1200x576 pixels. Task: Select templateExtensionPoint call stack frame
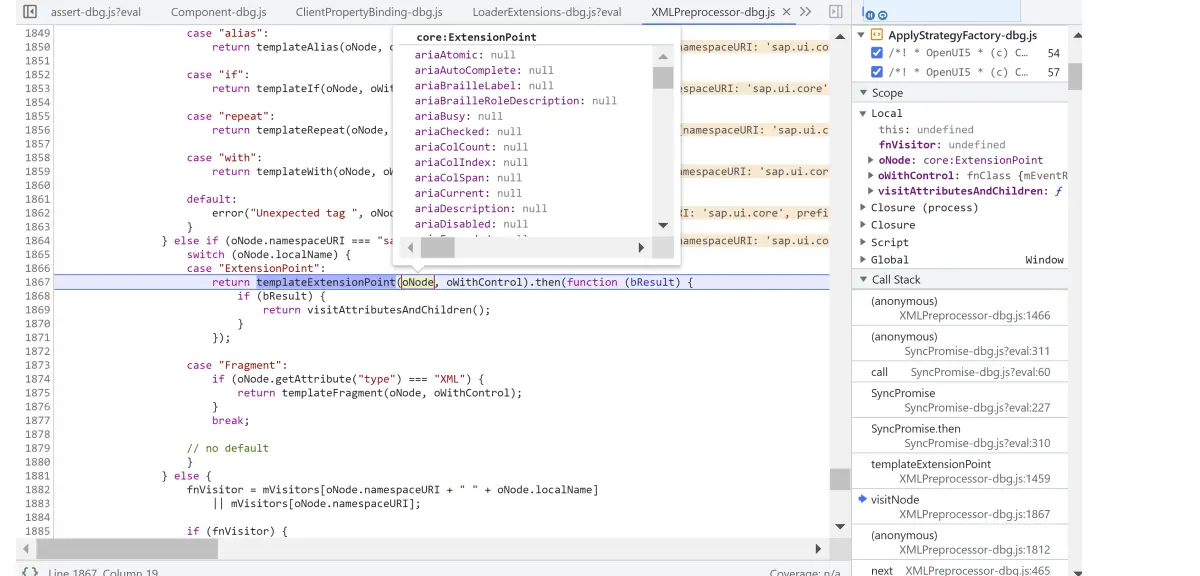click(960, 471)
